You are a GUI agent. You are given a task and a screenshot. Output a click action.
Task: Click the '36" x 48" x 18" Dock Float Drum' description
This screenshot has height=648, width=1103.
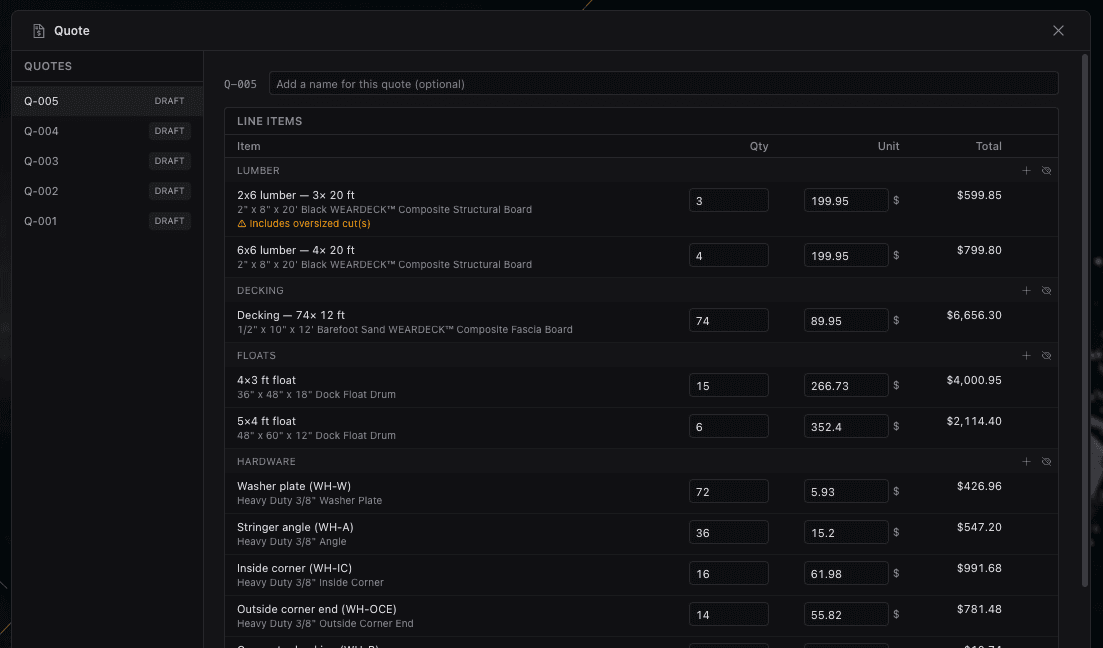[x=317, y=395]
